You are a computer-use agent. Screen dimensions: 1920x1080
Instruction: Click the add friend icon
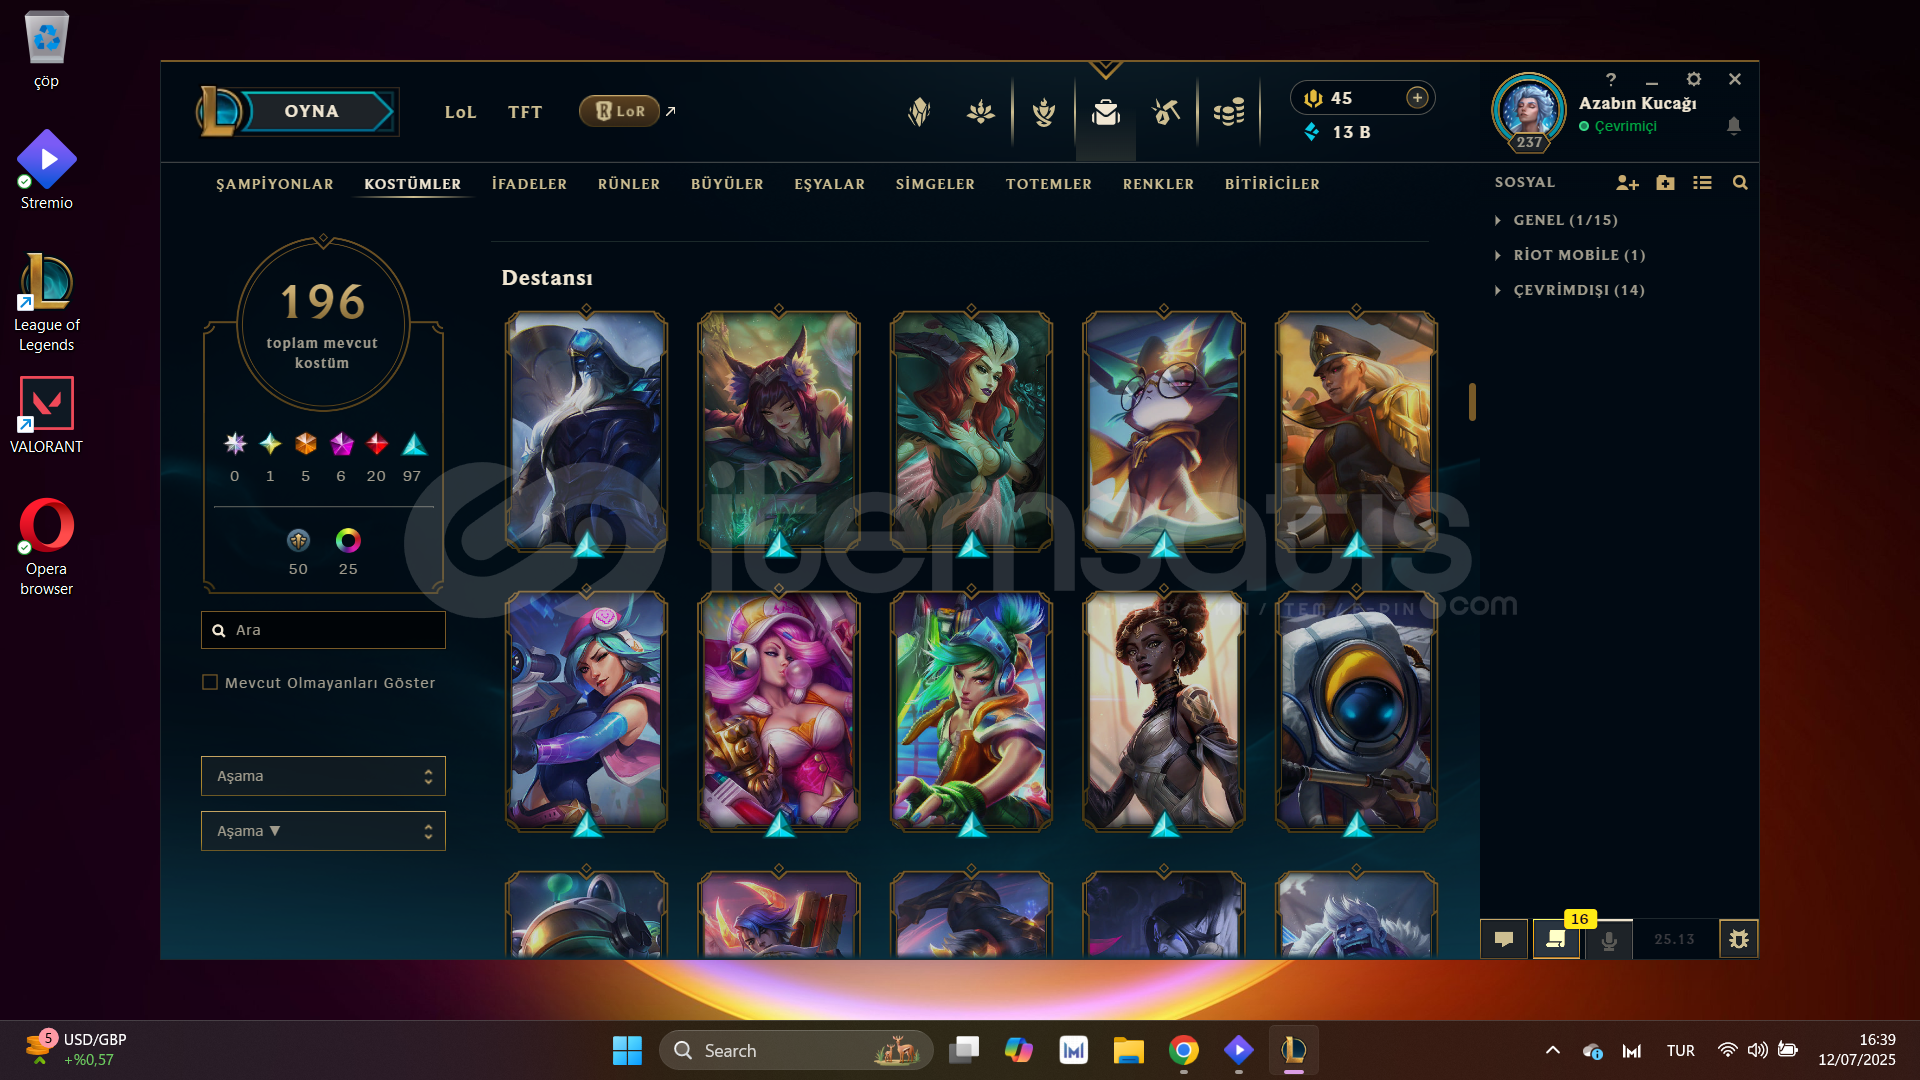(1627, 183)
